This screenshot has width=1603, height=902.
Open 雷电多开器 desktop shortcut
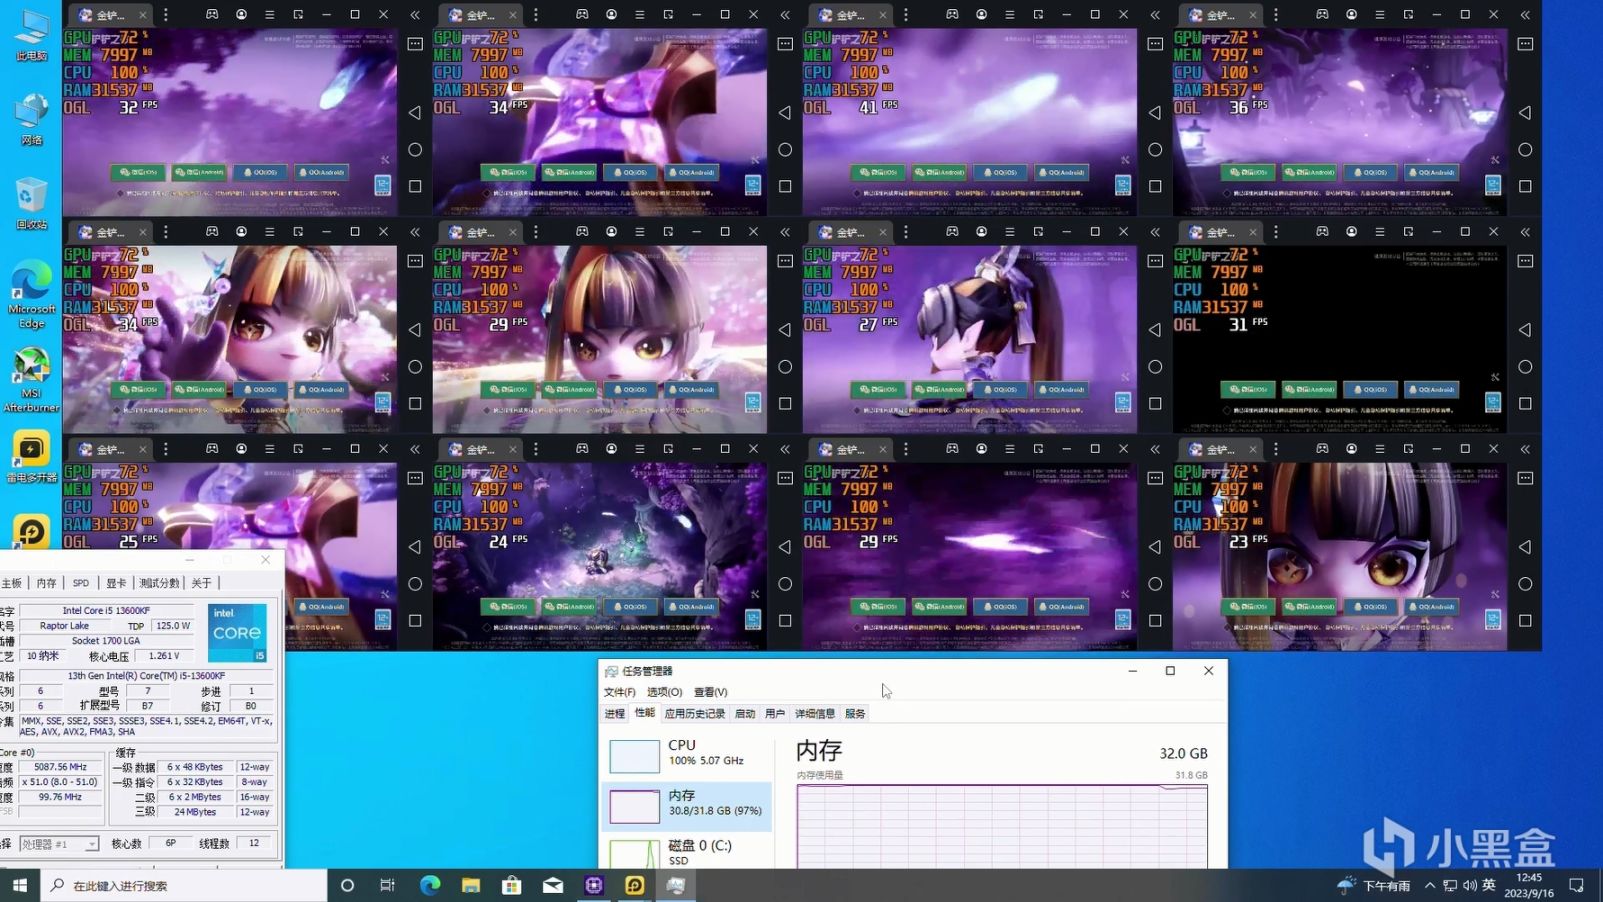point(31,458)
